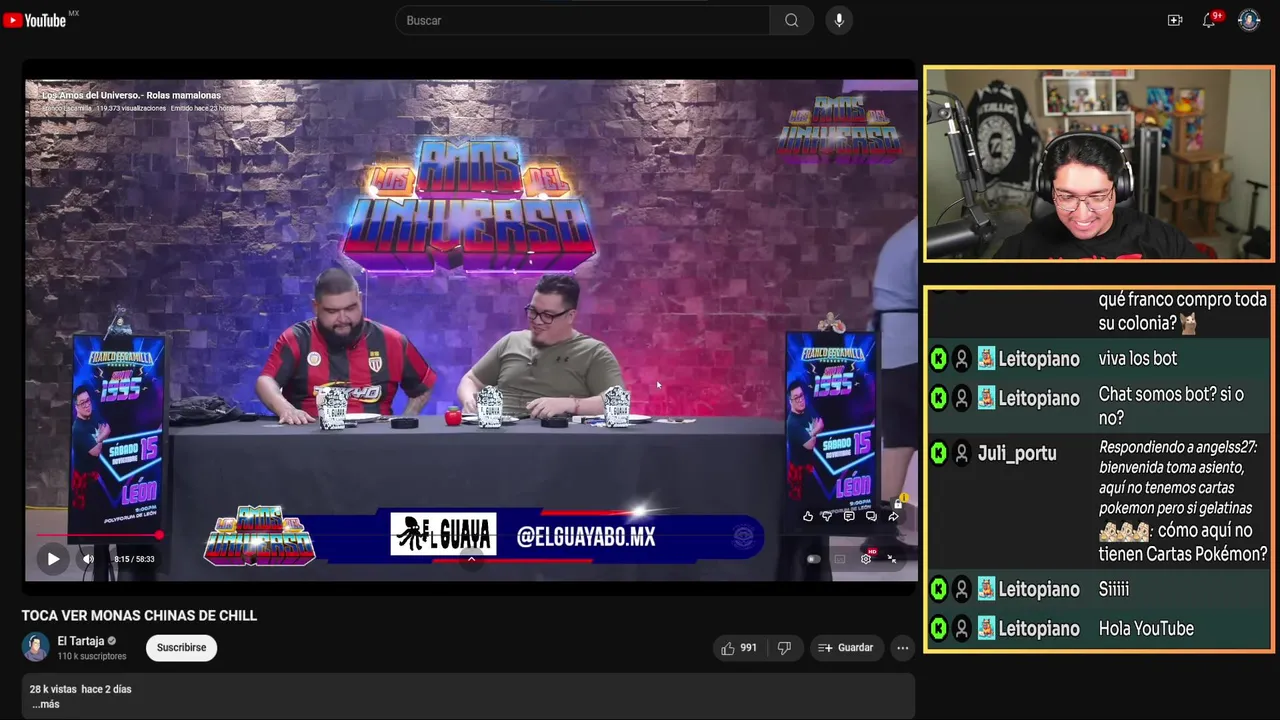Mute the video with speaker icon
Image resolution: width=1280 pixels, height=720 pixels.
click(88, 559)
